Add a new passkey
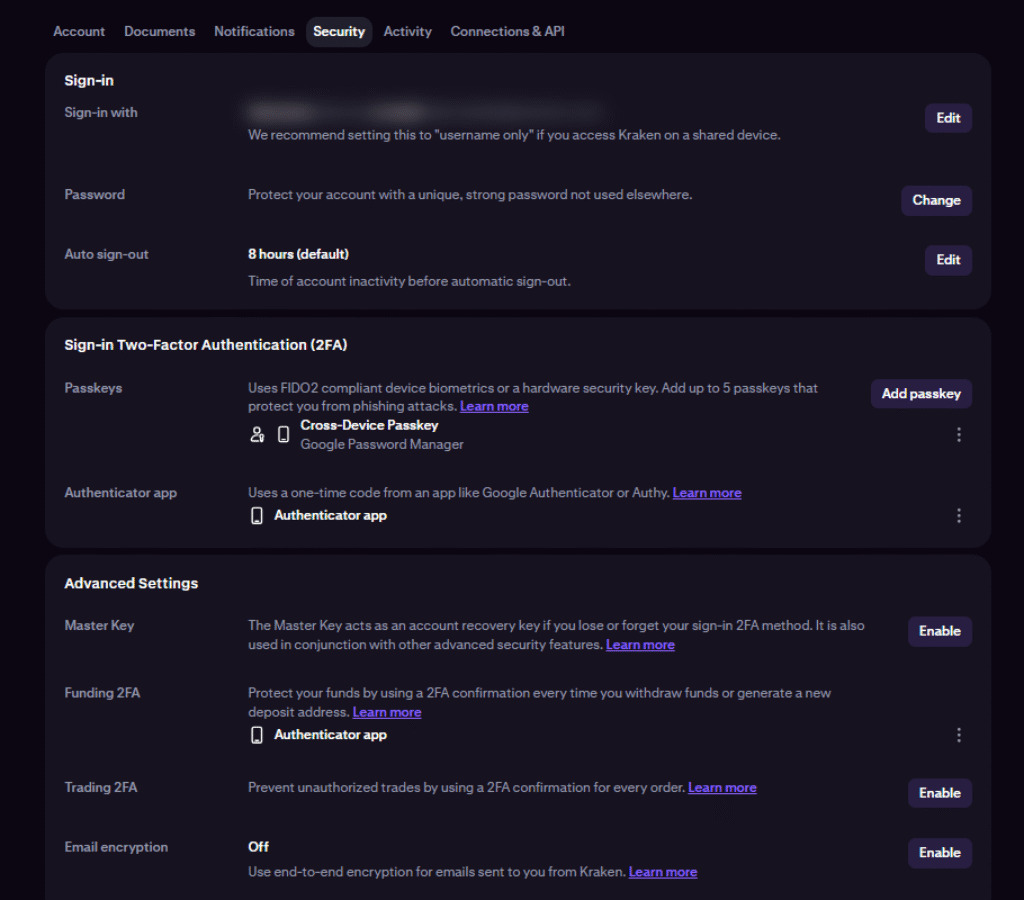1024x900 pixels. (x=921, y=394)
